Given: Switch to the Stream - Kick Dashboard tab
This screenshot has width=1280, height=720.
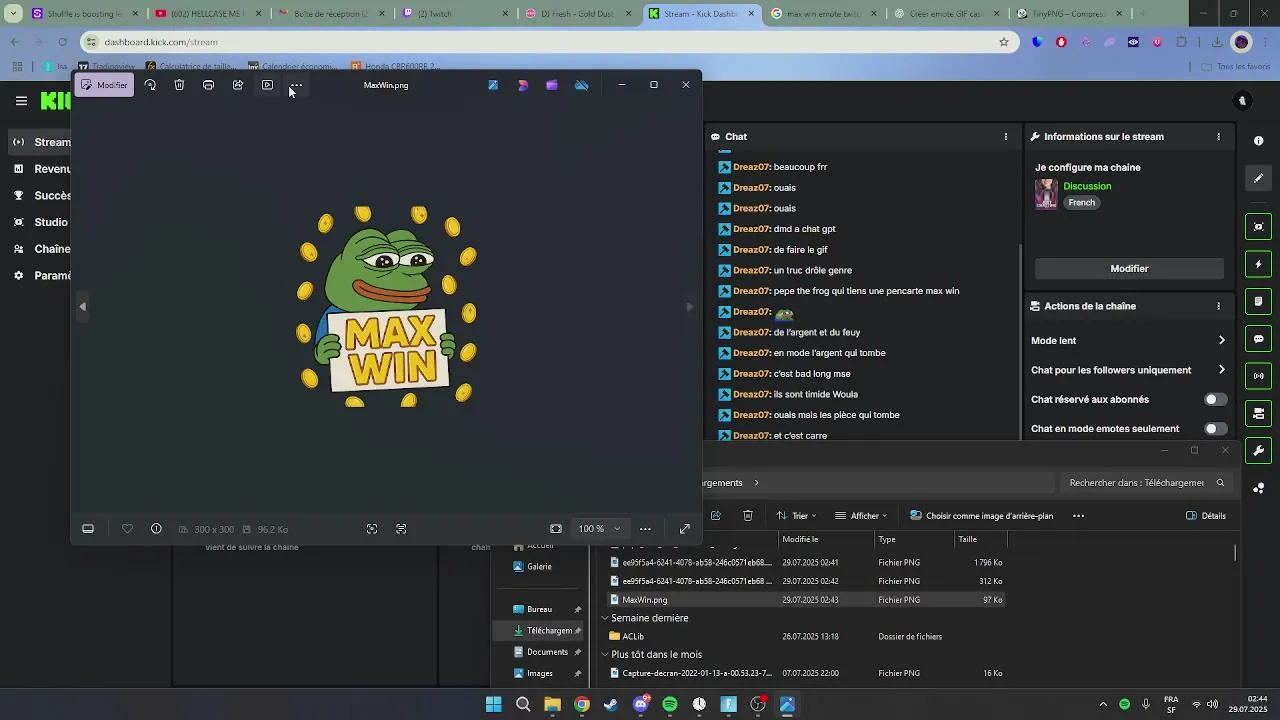Looking at the screenshot, I should pos(703,14).
